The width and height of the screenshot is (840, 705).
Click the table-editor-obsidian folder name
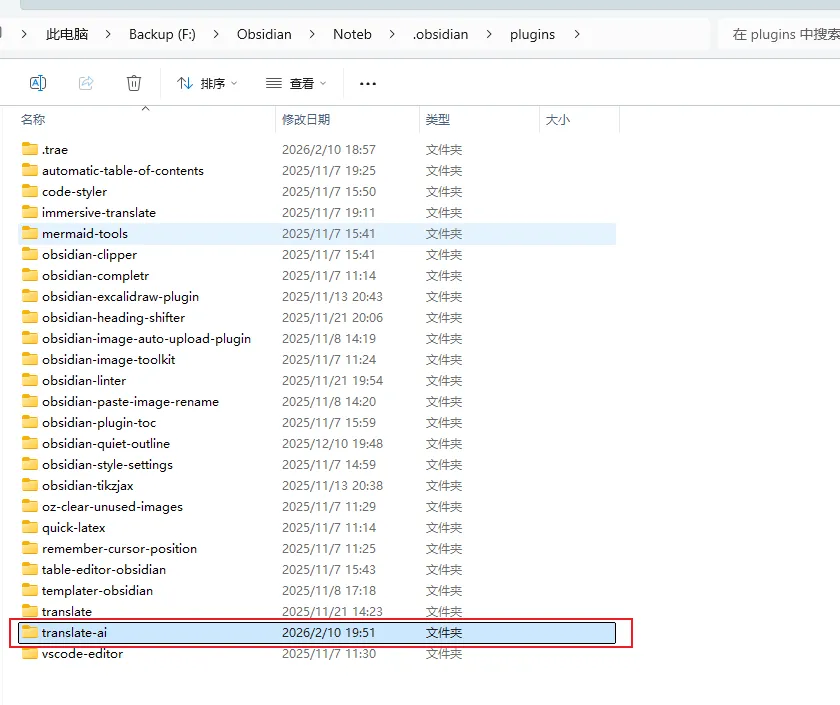coord(104,569)
